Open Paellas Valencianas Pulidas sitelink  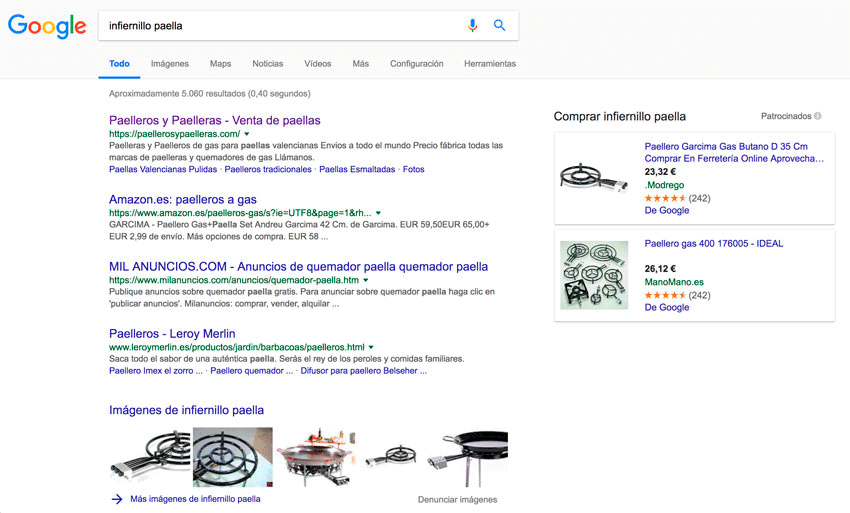(163, 169)
